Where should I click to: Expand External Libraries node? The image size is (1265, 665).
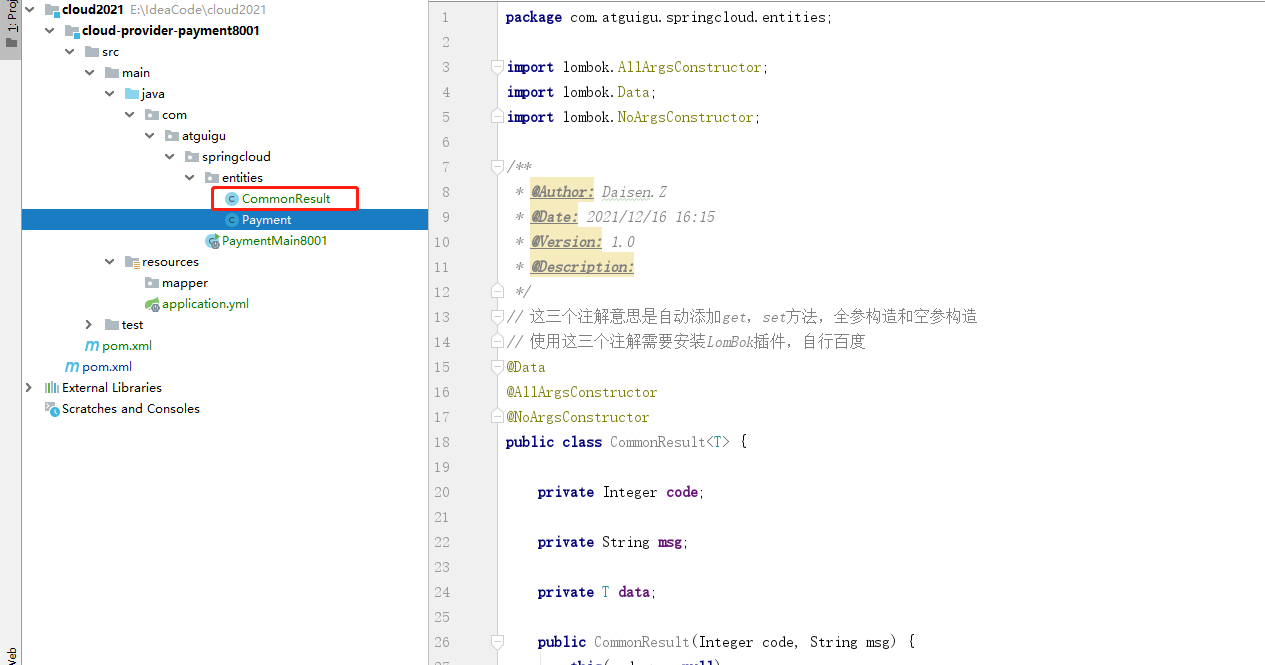(x=29, y=387)
